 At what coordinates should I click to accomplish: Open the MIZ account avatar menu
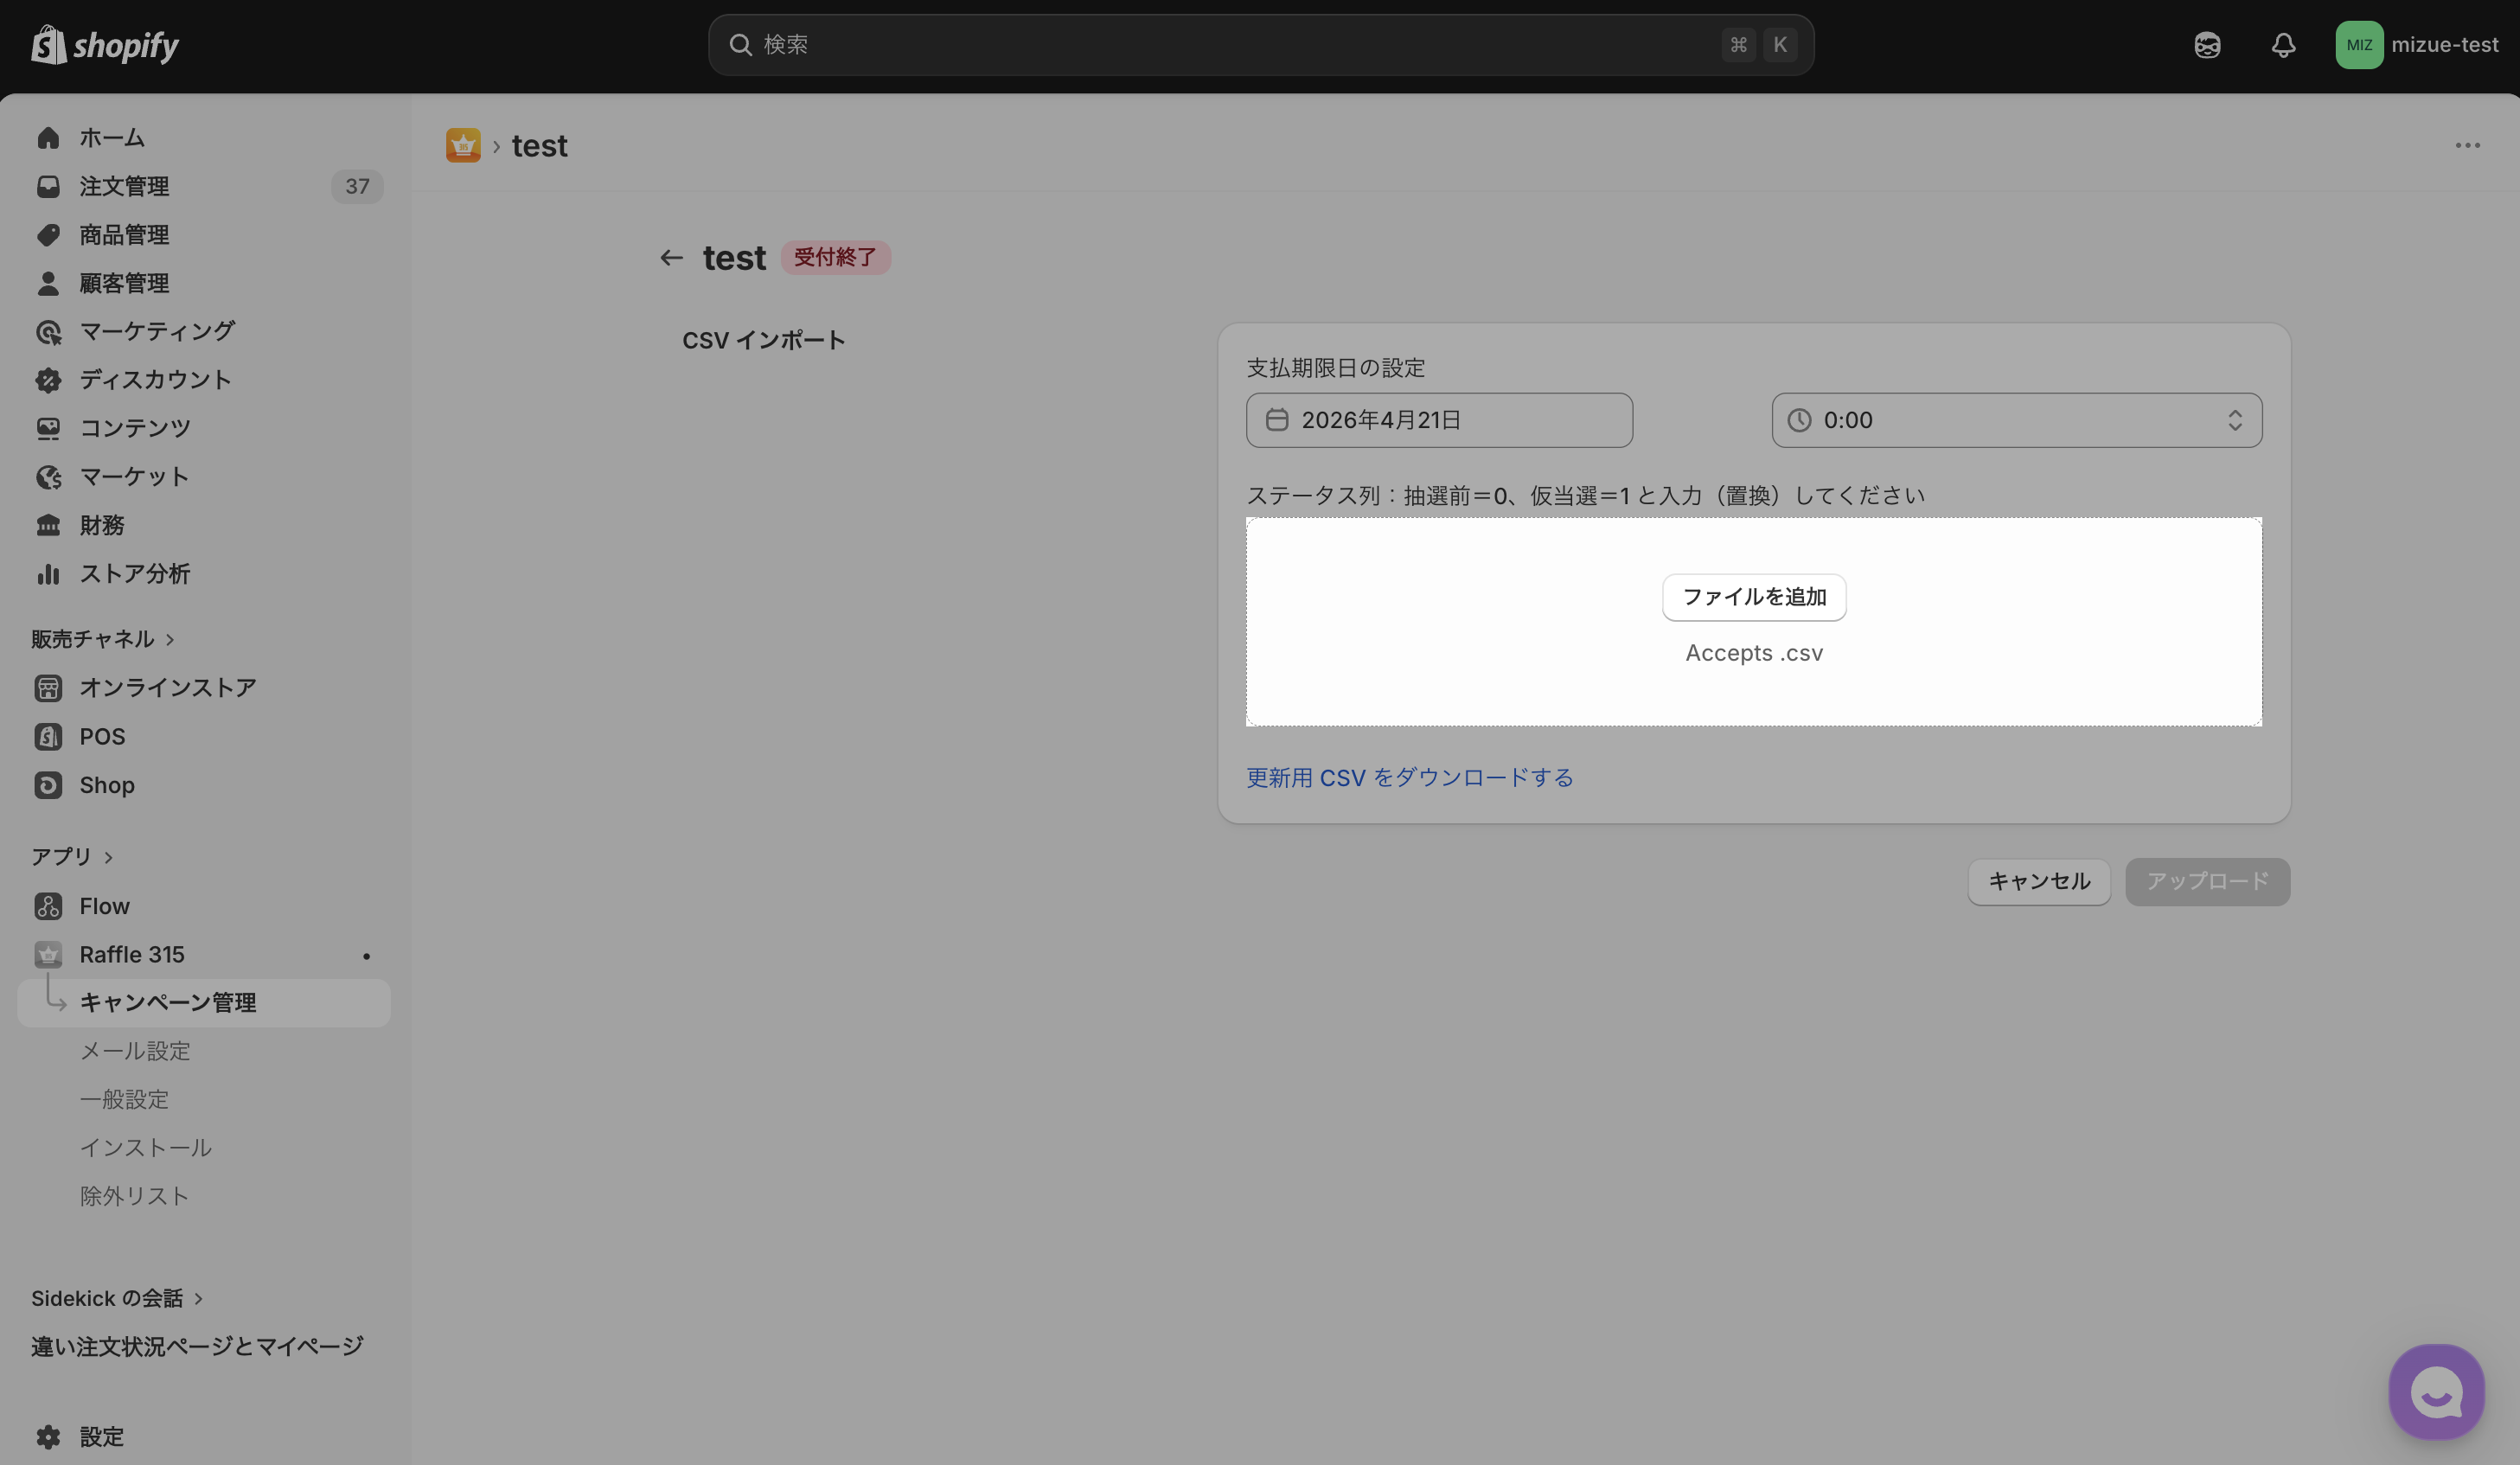pos(2359,45)
